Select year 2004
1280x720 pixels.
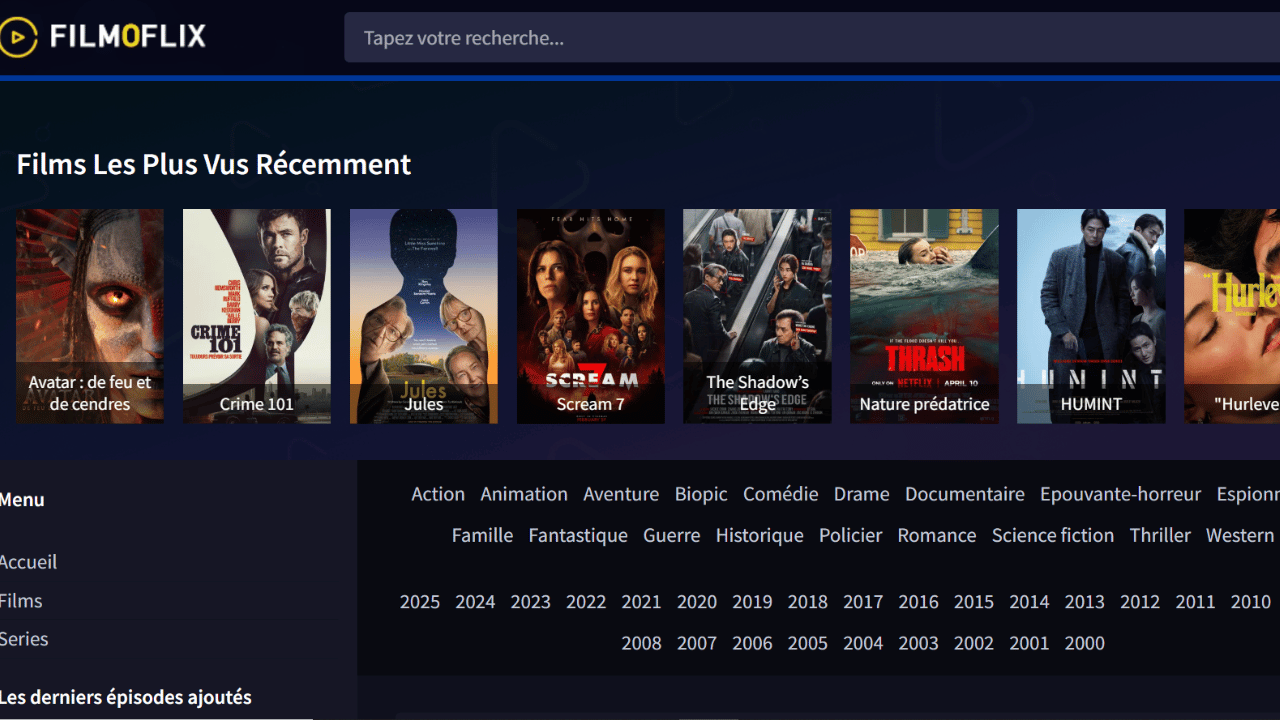click(x=863, y=643)
